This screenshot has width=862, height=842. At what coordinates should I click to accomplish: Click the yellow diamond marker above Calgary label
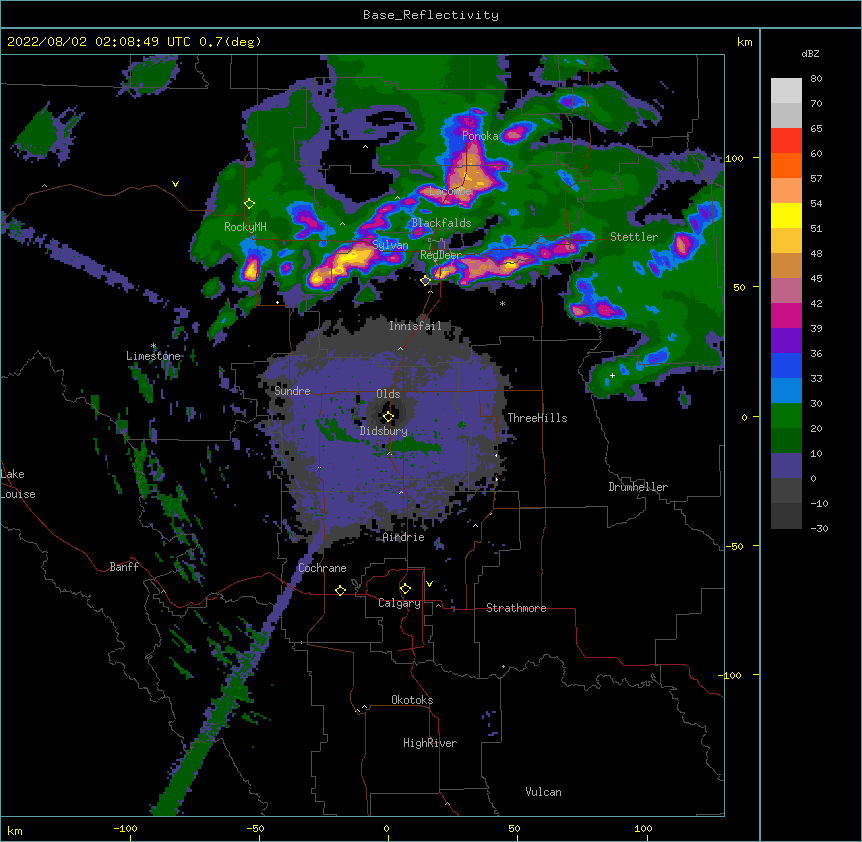pos(405,589)
